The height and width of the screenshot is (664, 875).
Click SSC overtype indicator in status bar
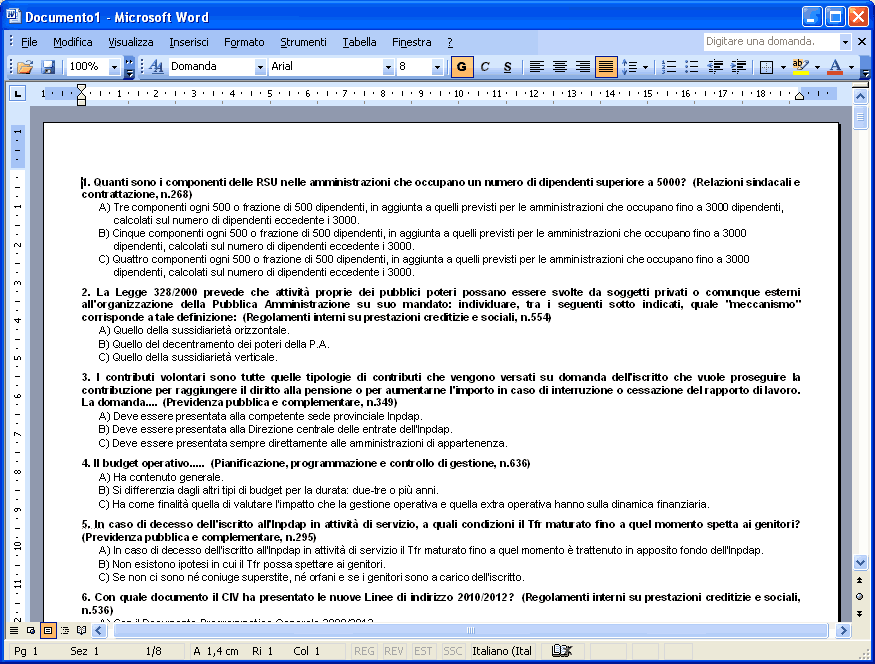[x=452, y=651]
